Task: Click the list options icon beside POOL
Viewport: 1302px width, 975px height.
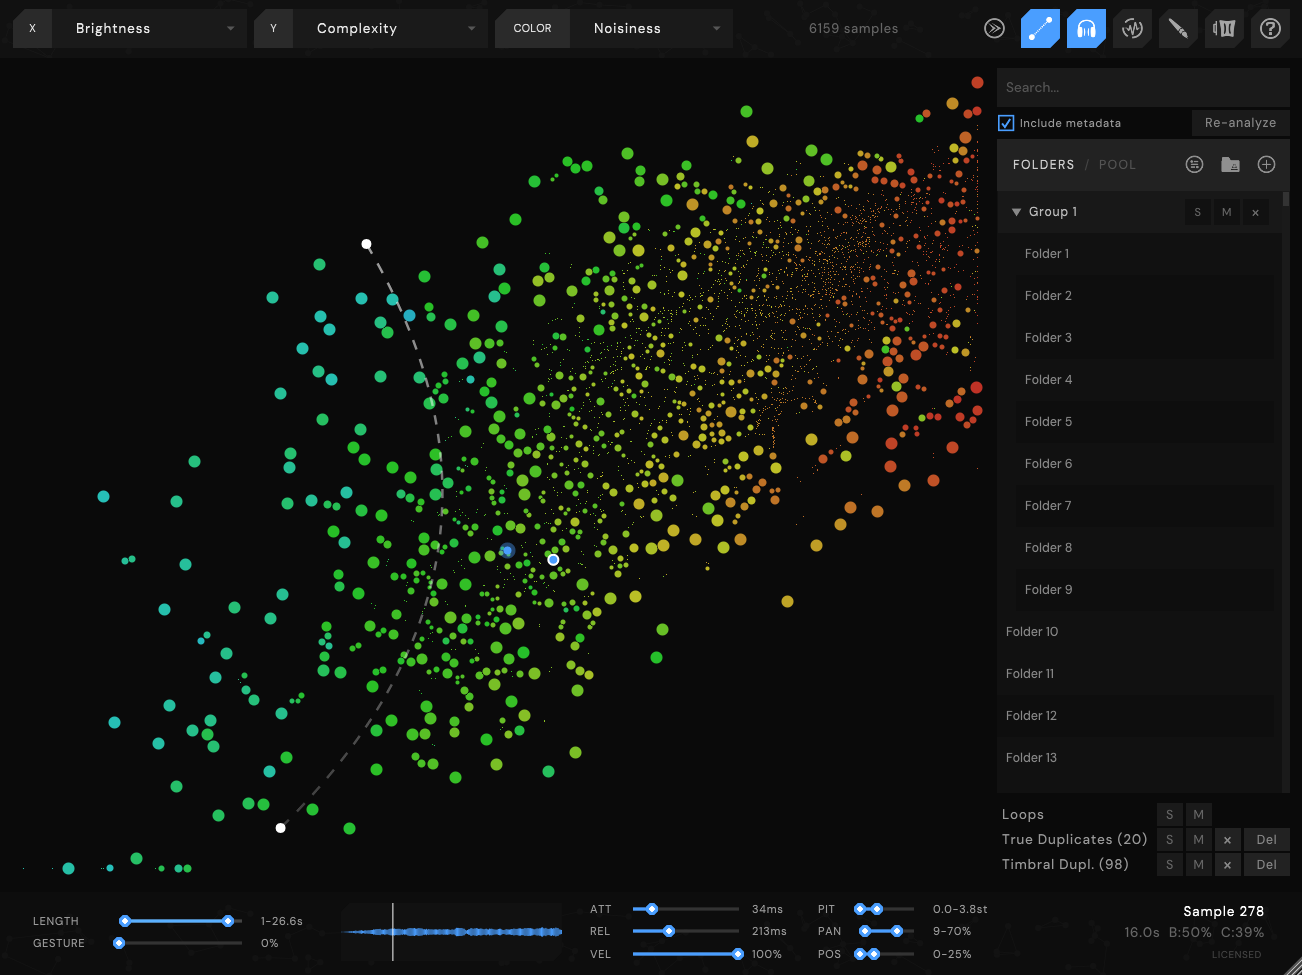Action: (x=1194, y=165)
